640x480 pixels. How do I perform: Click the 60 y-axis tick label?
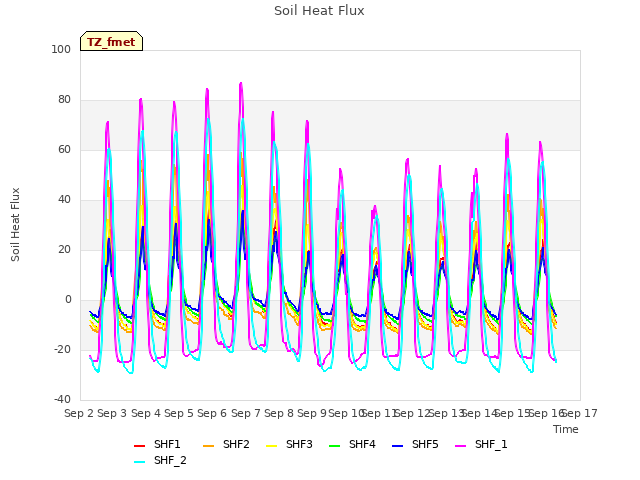pos(64,149)
